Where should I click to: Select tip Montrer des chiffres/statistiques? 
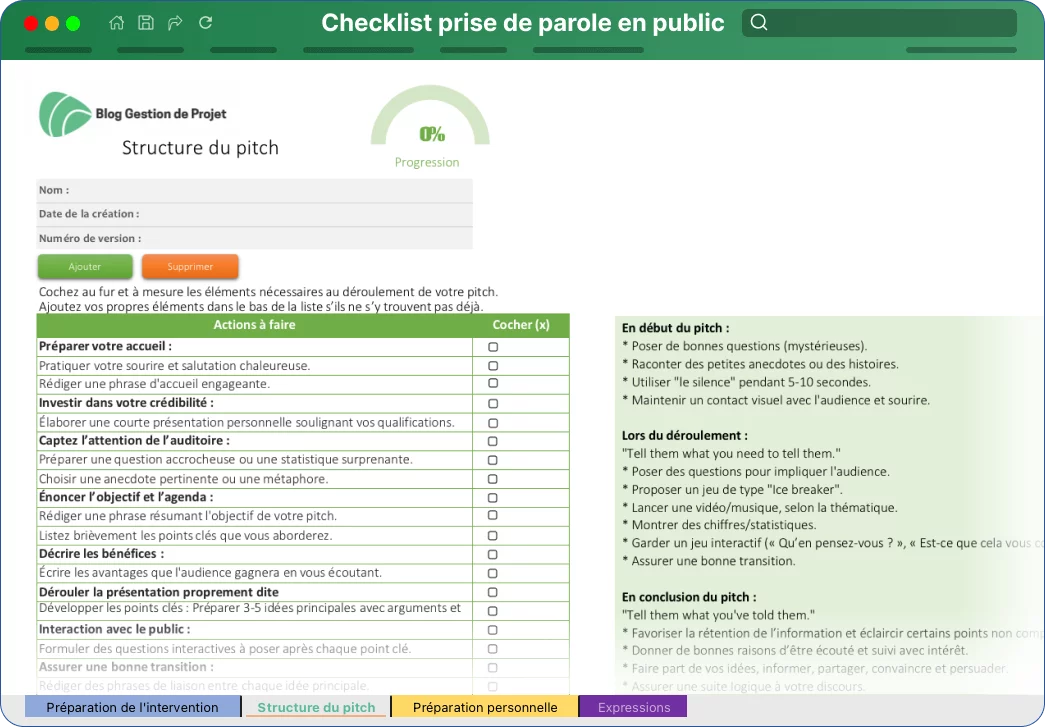click(719, 525)
